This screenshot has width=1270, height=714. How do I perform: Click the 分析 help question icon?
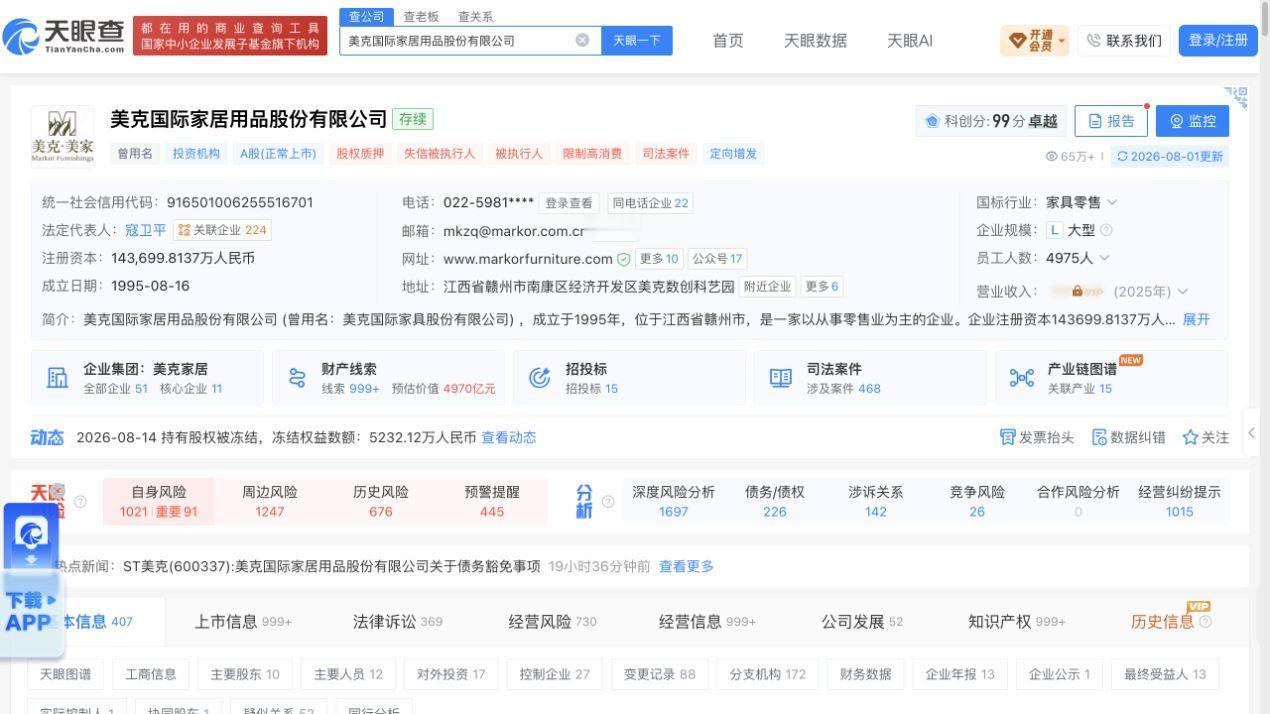point(607,501)
